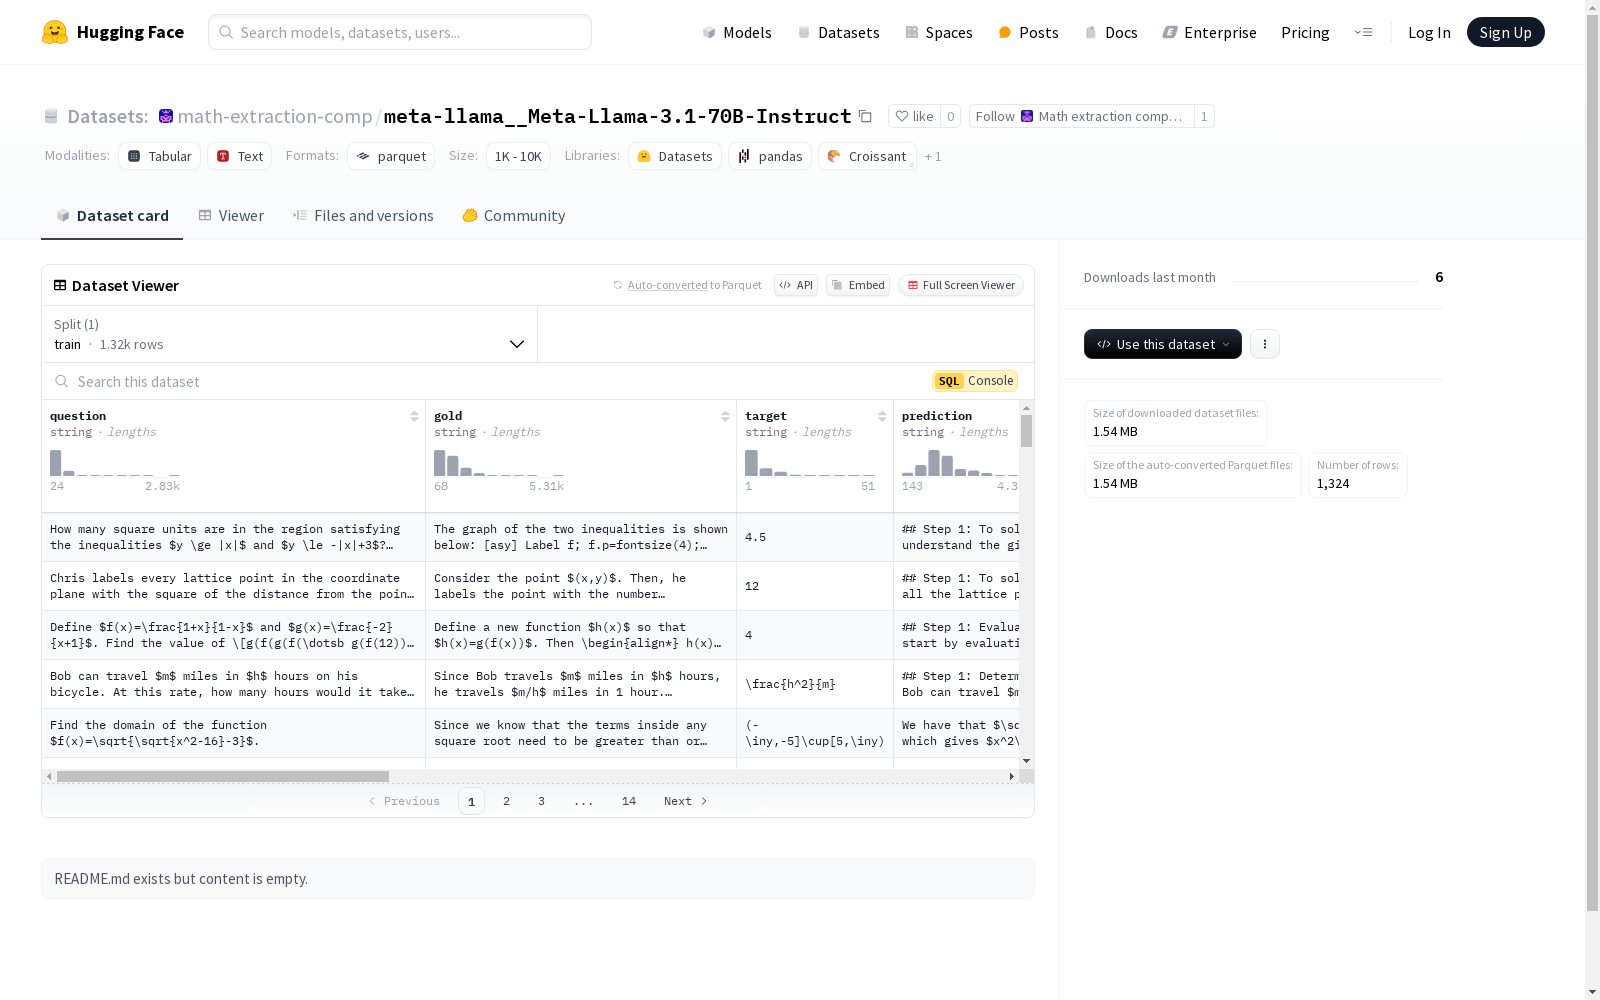
Task: Go to the Pricing page
Action: pos(1305,32)
